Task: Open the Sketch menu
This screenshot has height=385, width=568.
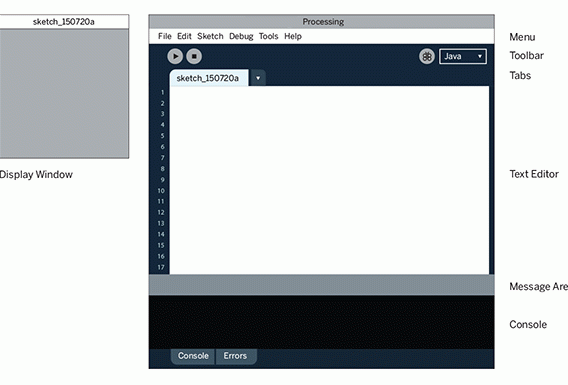Action: click(x=210, y=36)
